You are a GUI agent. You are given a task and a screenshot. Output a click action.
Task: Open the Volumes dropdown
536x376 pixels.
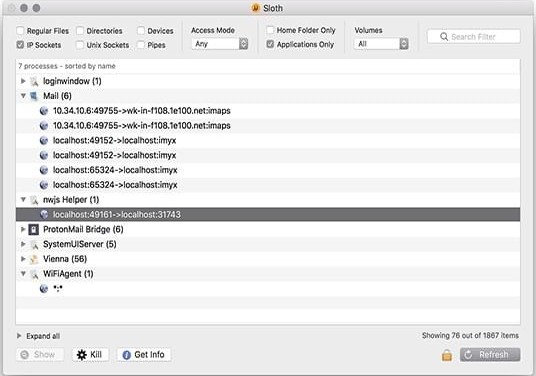(381, 44)
